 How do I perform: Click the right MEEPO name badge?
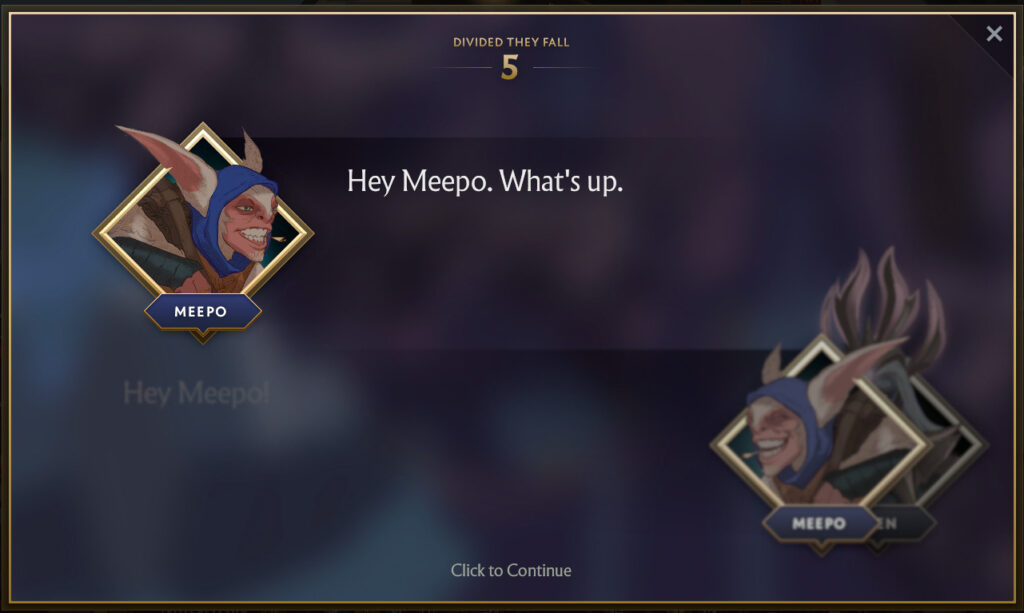(819, 524)
